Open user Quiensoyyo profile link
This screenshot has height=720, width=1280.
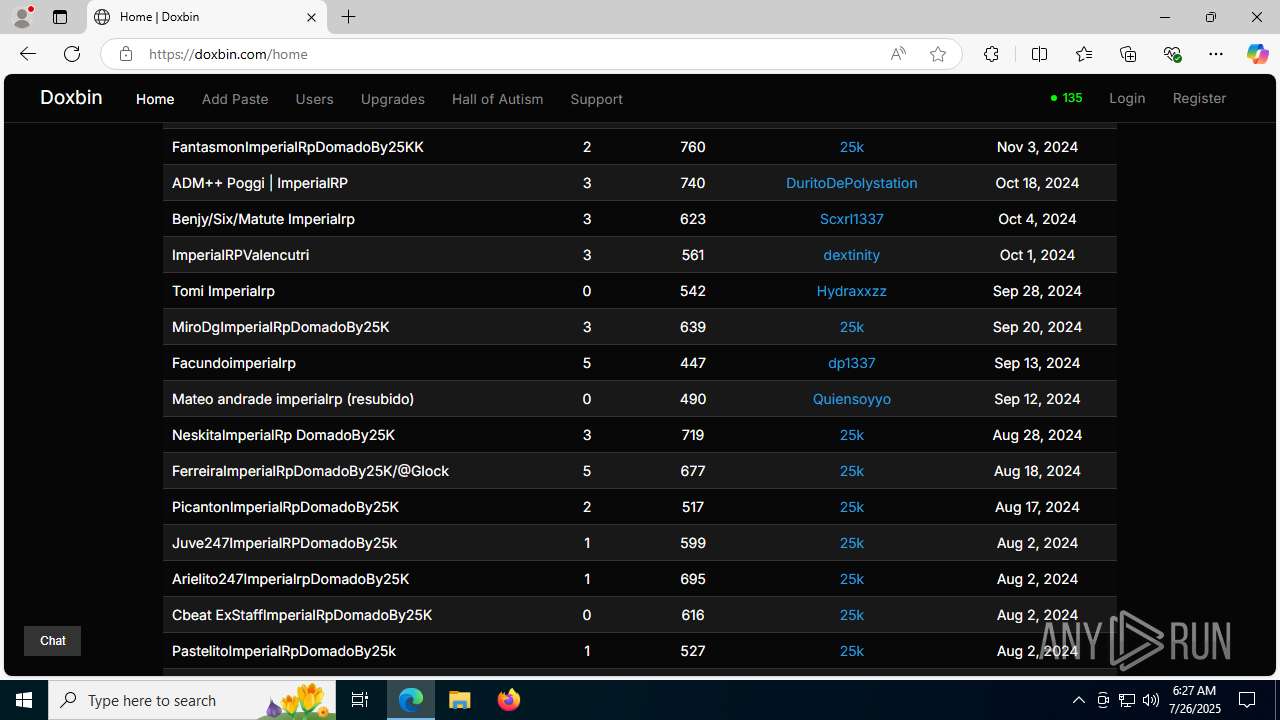tap(851, 399)
